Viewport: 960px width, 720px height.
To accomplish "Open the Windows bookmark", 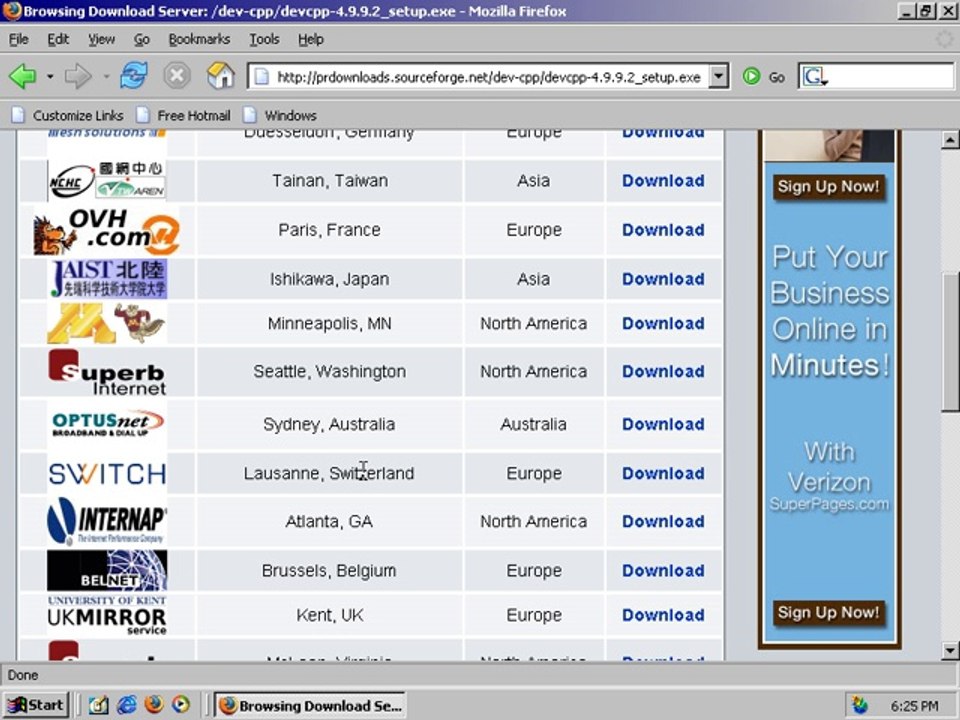I will pyautogui.click(x=280, y=115).
